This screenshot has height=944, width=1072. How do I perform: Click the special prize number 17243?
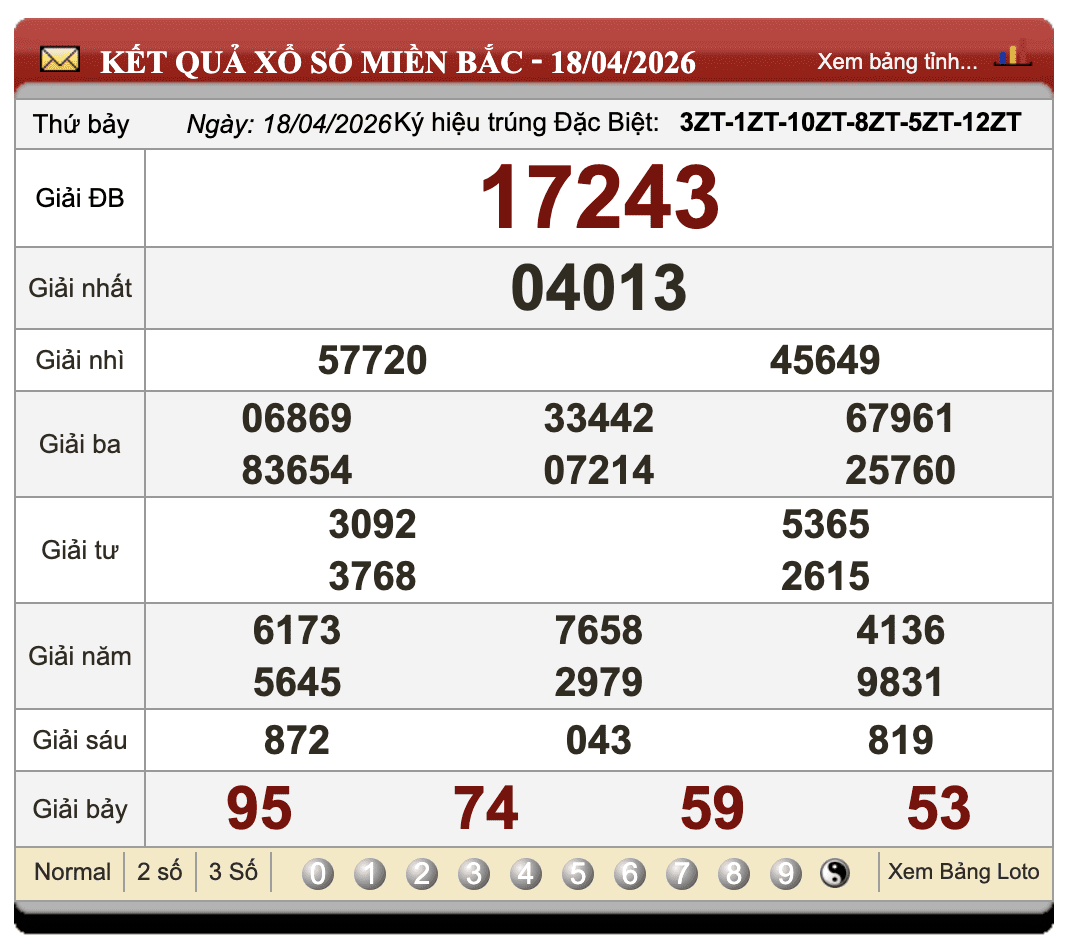(600, 198)
